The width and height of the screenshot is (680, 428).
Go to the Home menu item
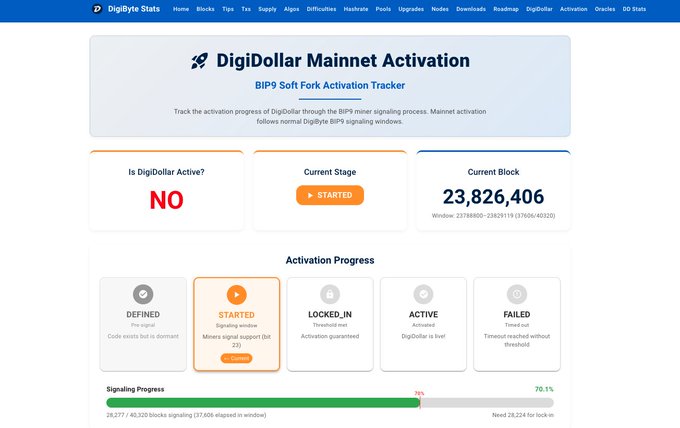(181, 9)
